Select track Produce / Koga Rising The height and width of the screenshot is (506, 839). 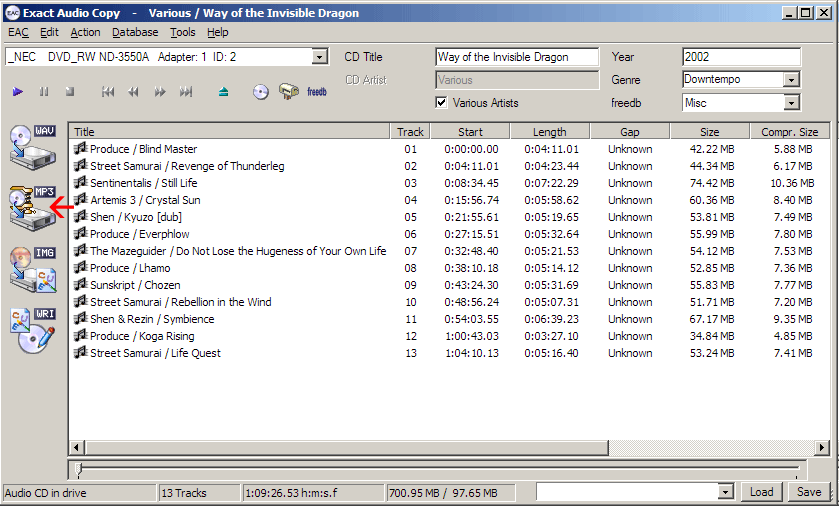click(142, 336)
